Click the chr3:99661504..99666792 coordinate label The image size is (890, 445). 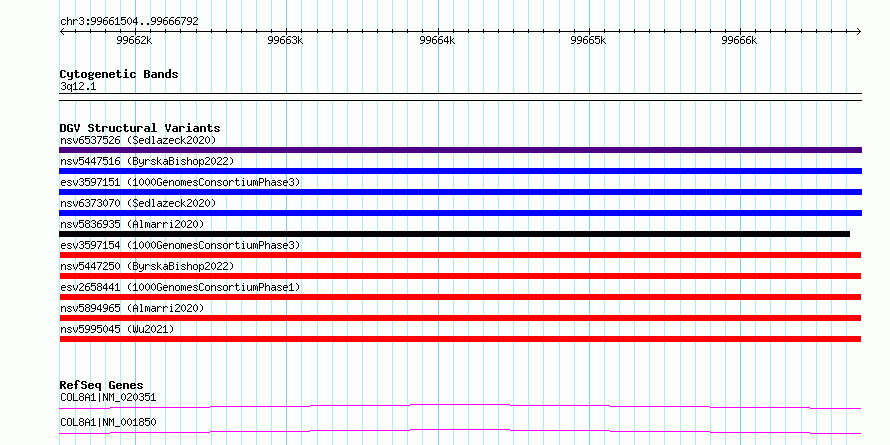(x=129, y=22)
